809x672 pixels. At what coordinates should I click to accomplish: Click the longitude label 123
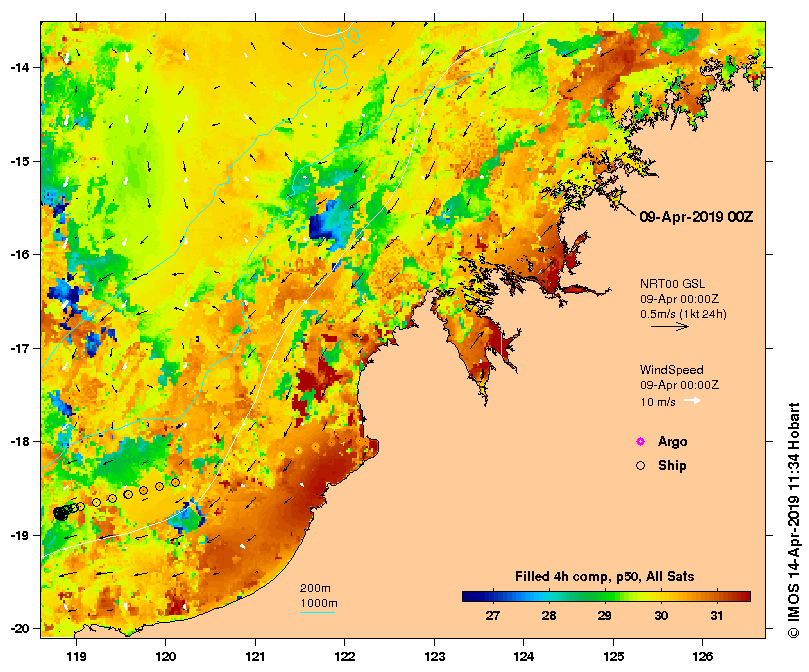pyautogui.click(x=434, y=657)
